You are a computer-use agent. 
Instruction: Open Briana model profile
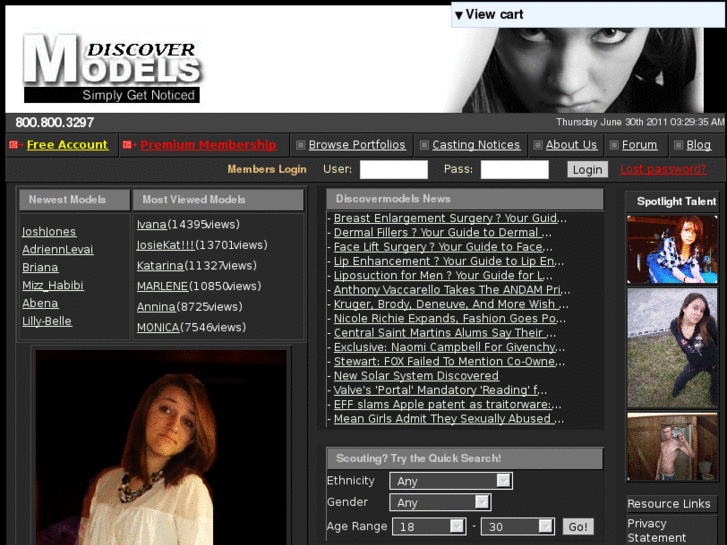40,267
